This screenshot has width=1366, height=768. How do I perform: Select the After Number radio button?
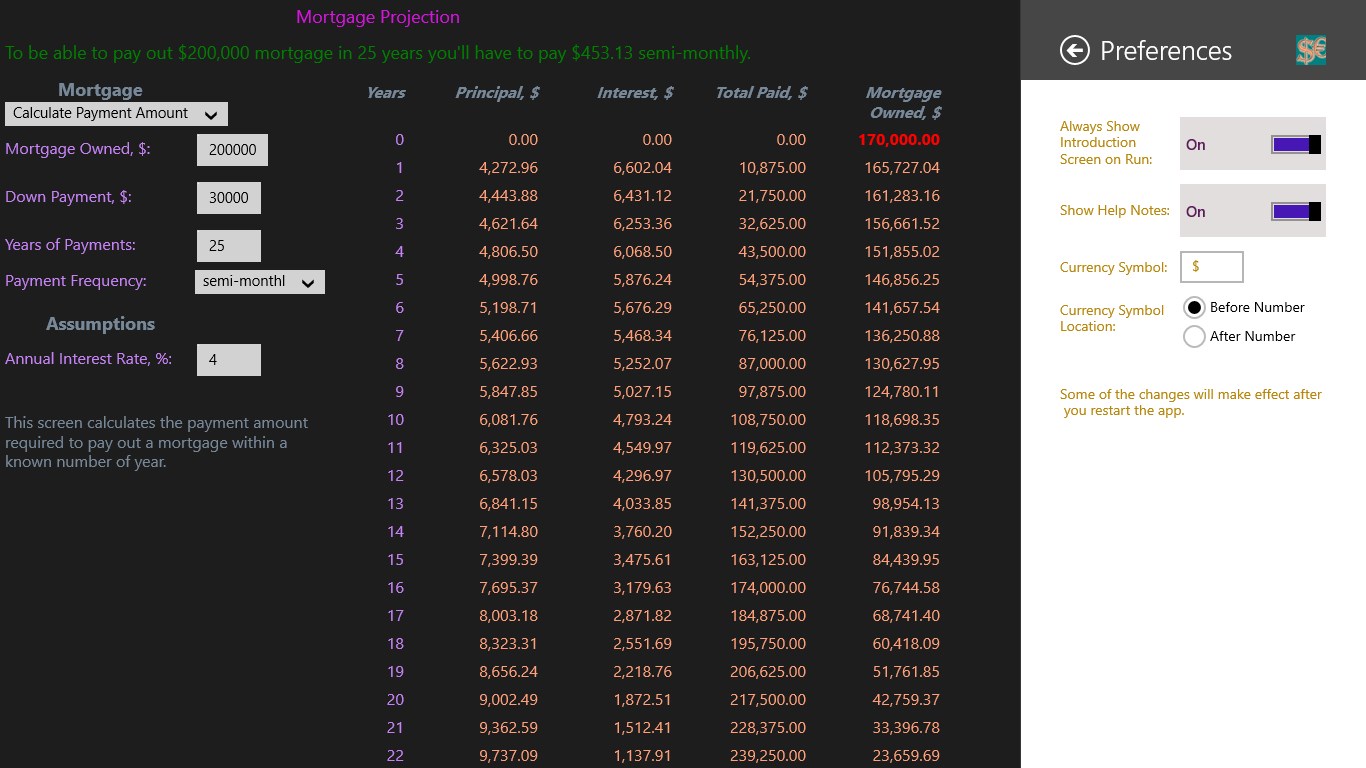[x=1194, y=336]
